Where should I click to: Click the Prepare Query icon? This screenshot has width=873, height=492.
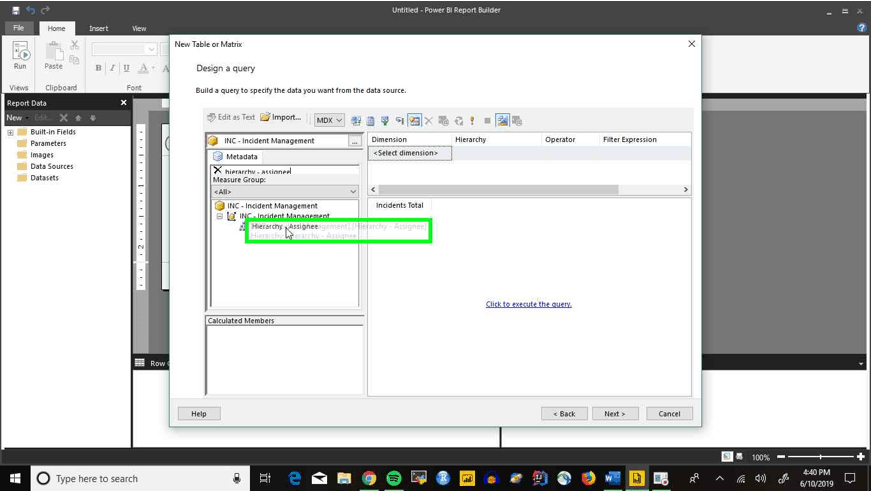tap(459, 120)
